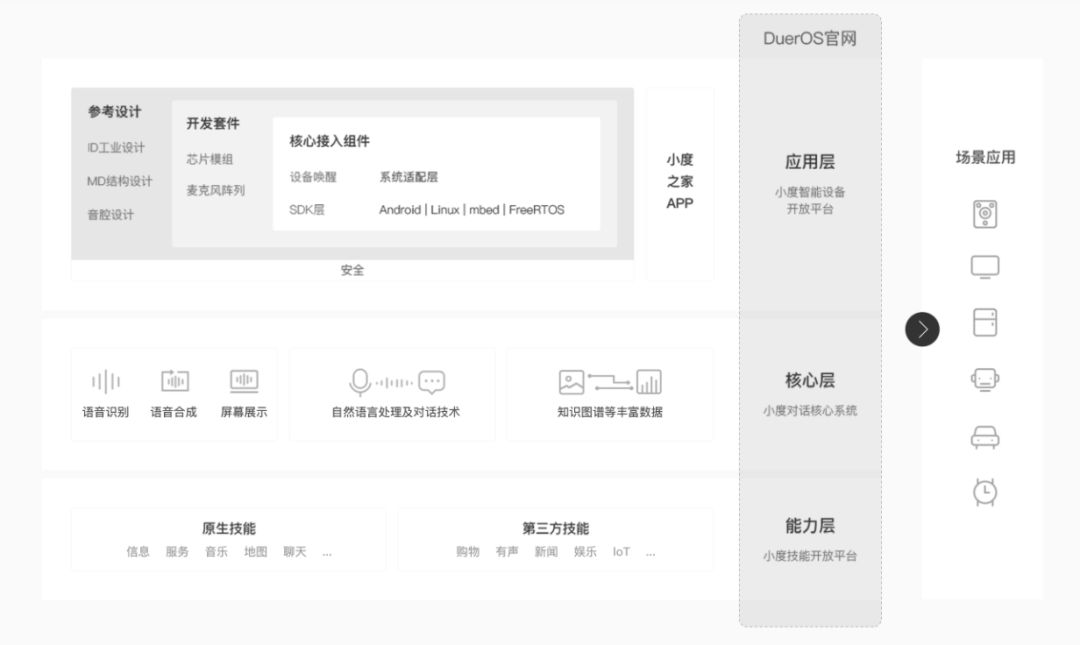Click the 音腔设计 item
This screenshot has width=1080, height=645.
click(x=110, y=215)
